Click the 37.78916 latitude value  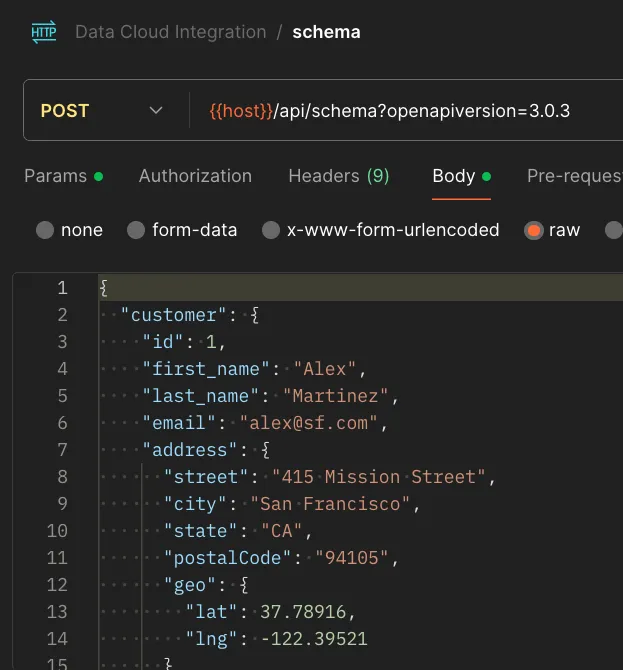[x=303, y=612]
